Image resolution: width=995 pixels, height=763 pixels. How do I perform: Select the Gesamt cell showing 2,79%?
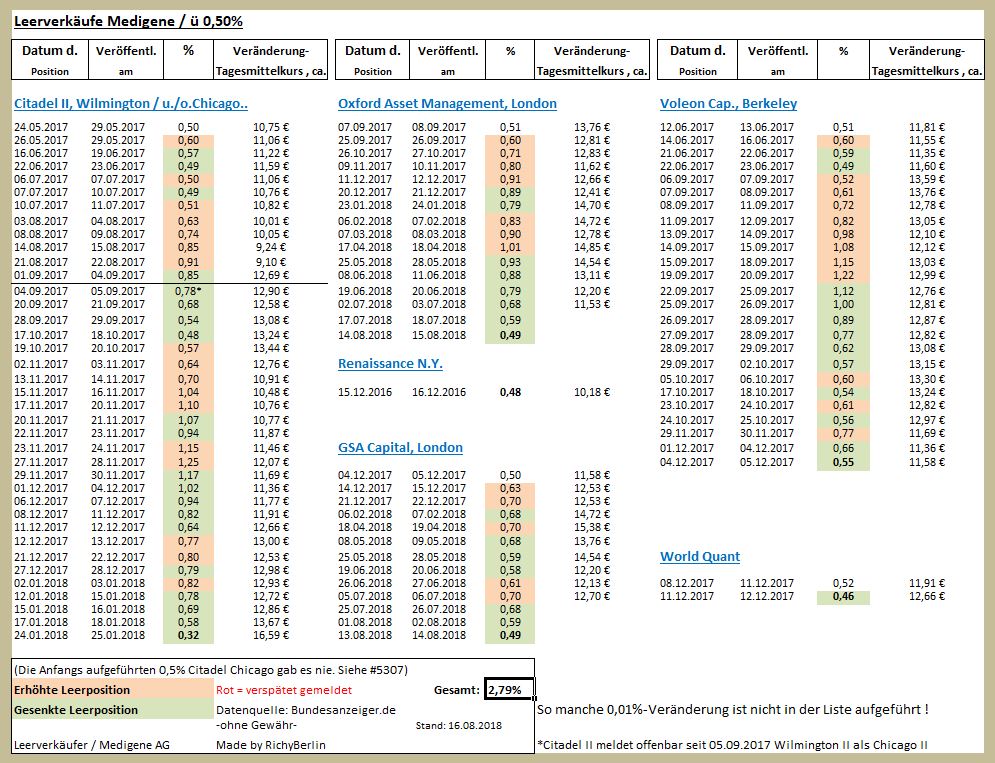click(x=509, y=689)
